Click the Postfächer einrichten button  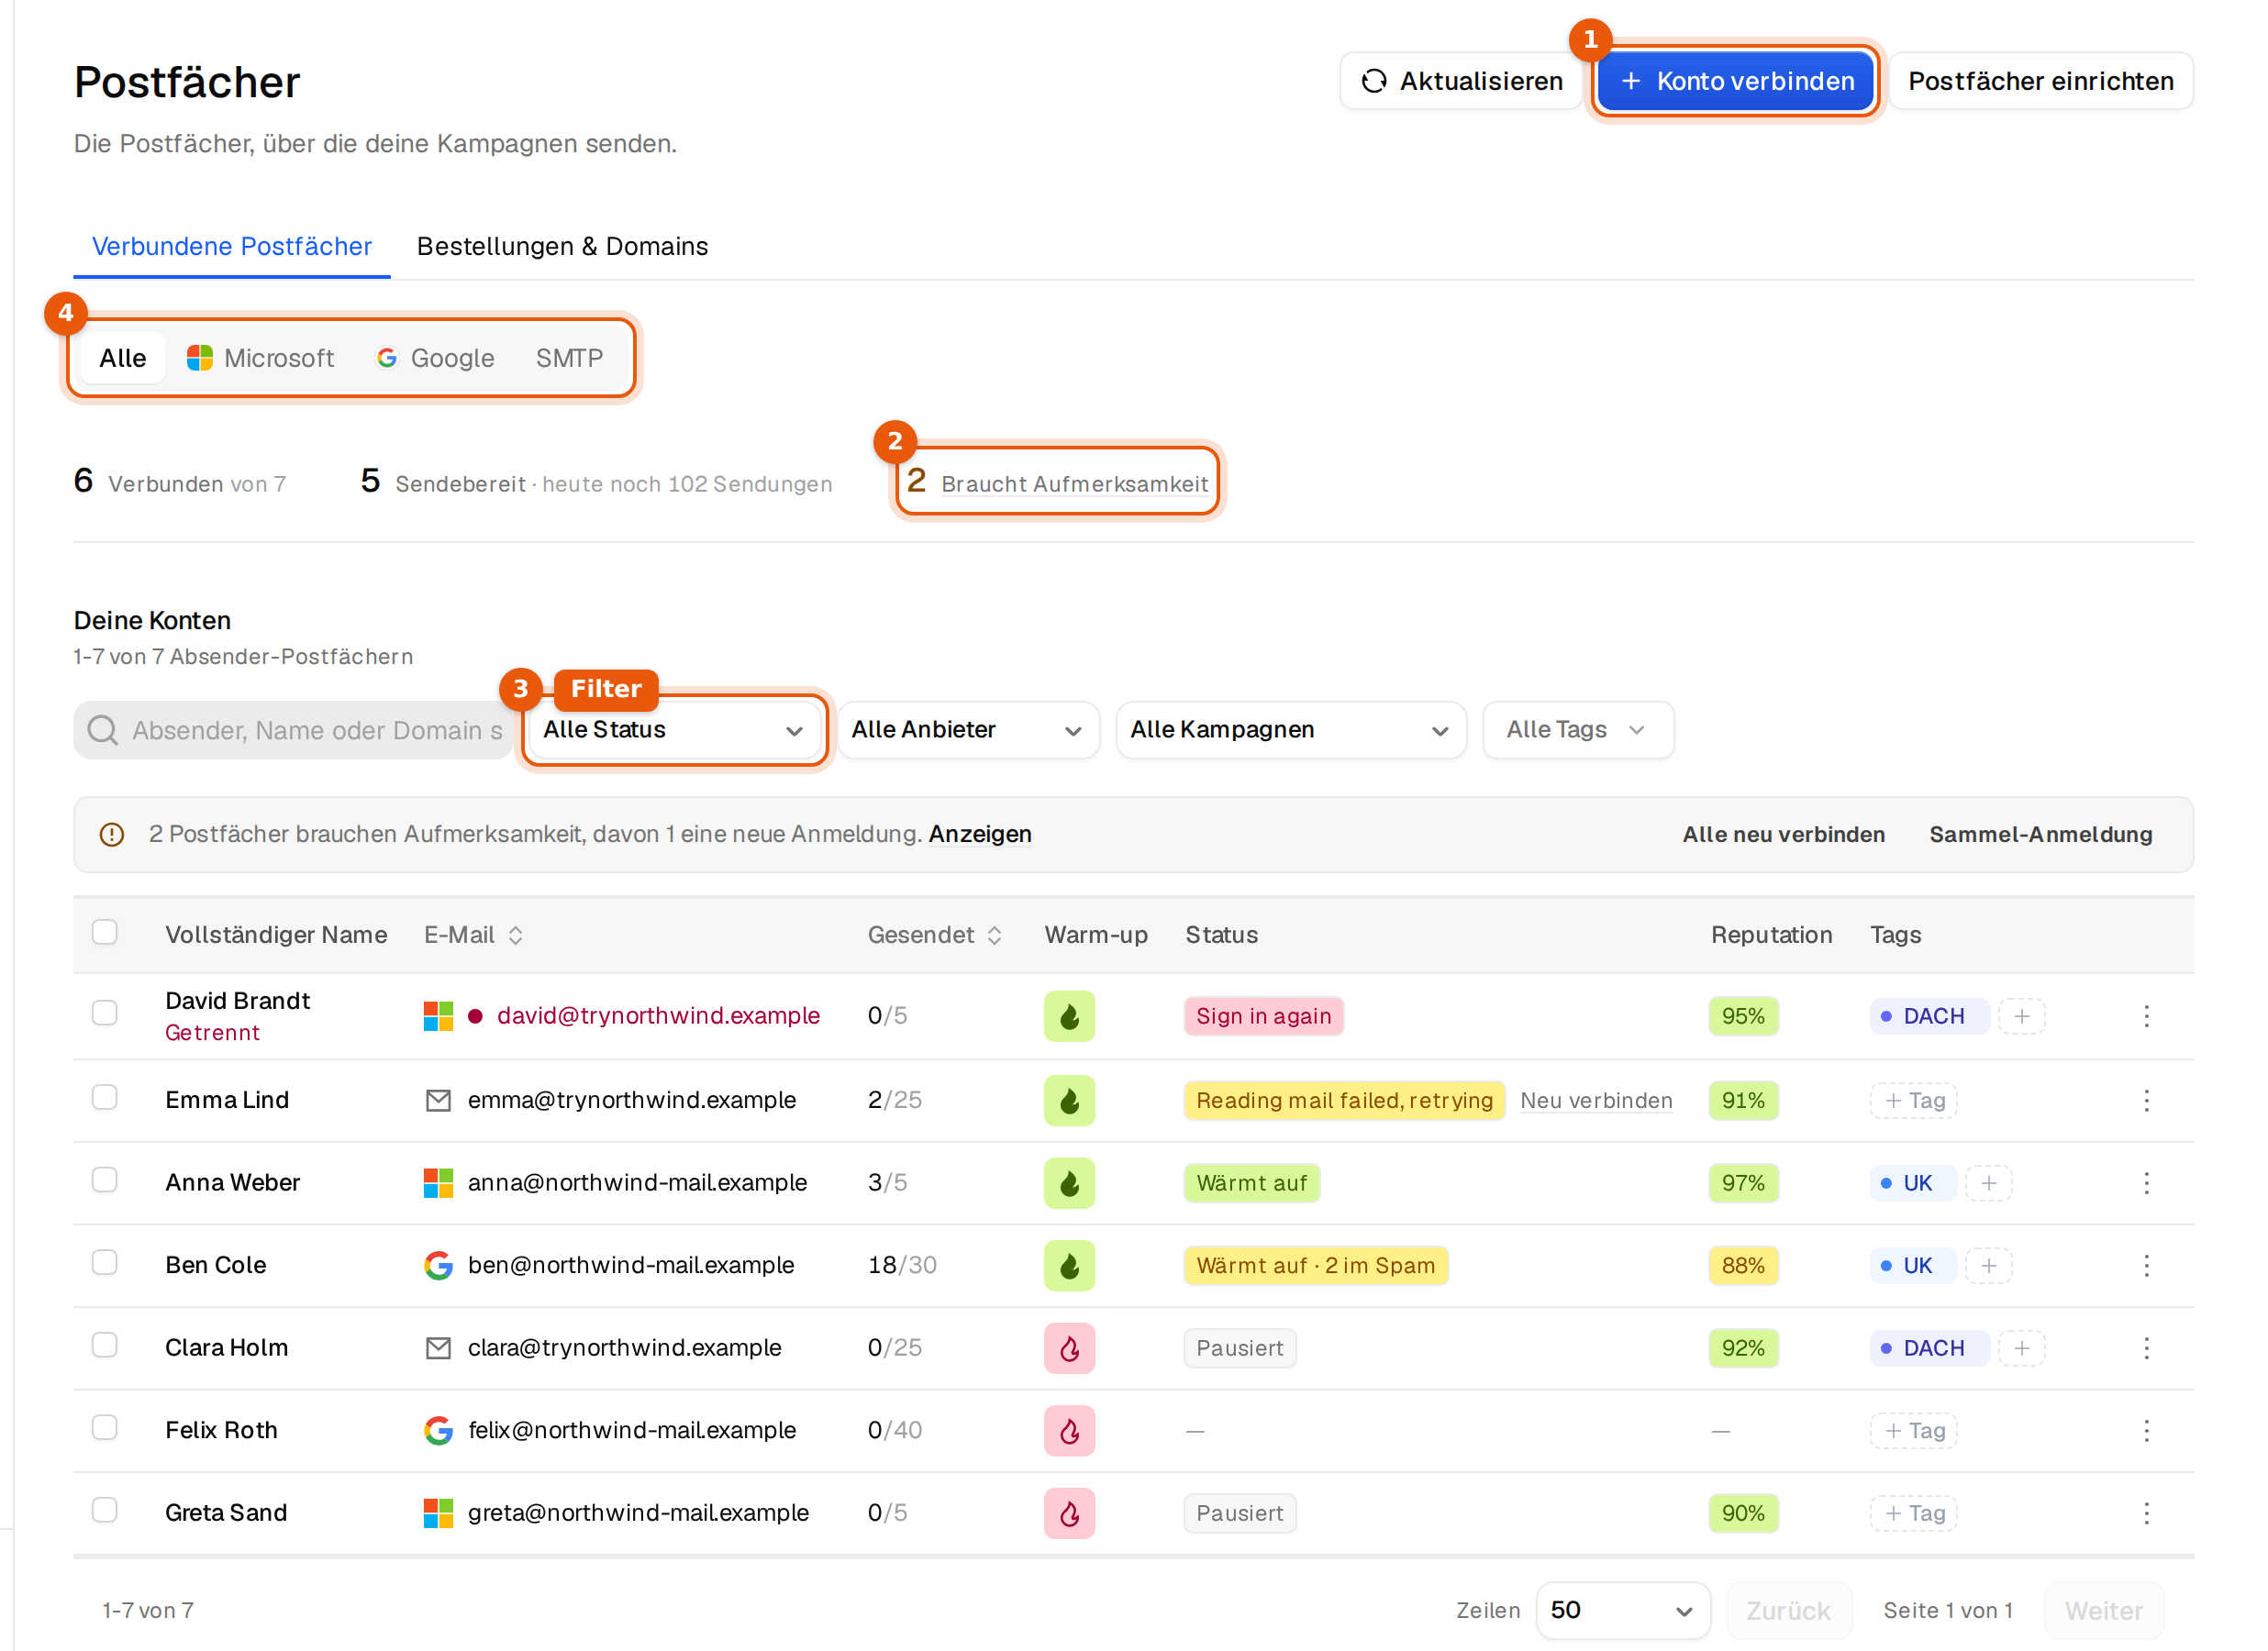[2040, 81]
